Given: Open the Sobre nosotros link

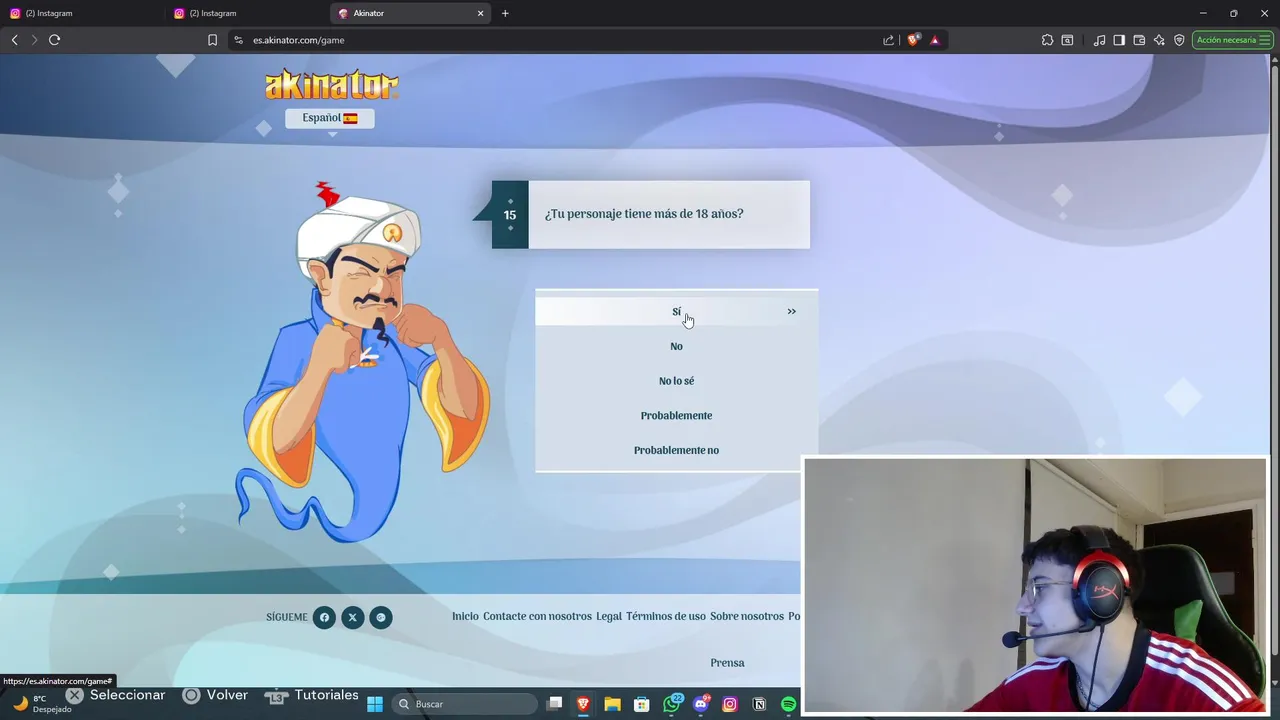Looking at the screenshot, I should 747,616.
